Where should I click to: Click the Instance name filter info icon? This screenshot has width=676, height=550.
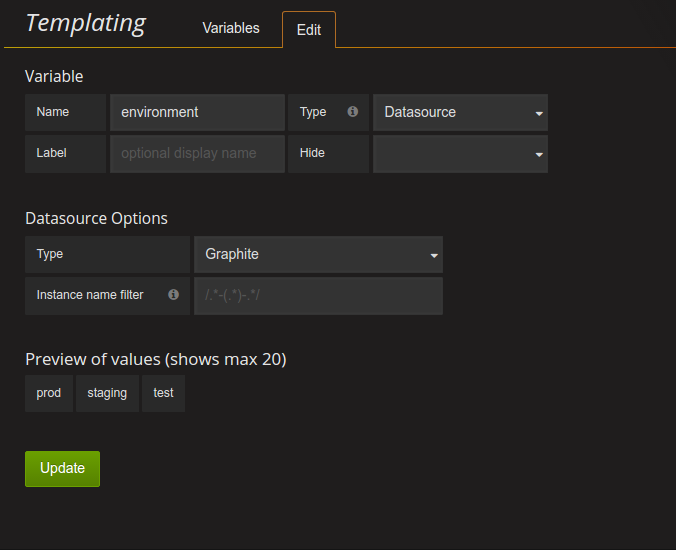tap(174, 295)
